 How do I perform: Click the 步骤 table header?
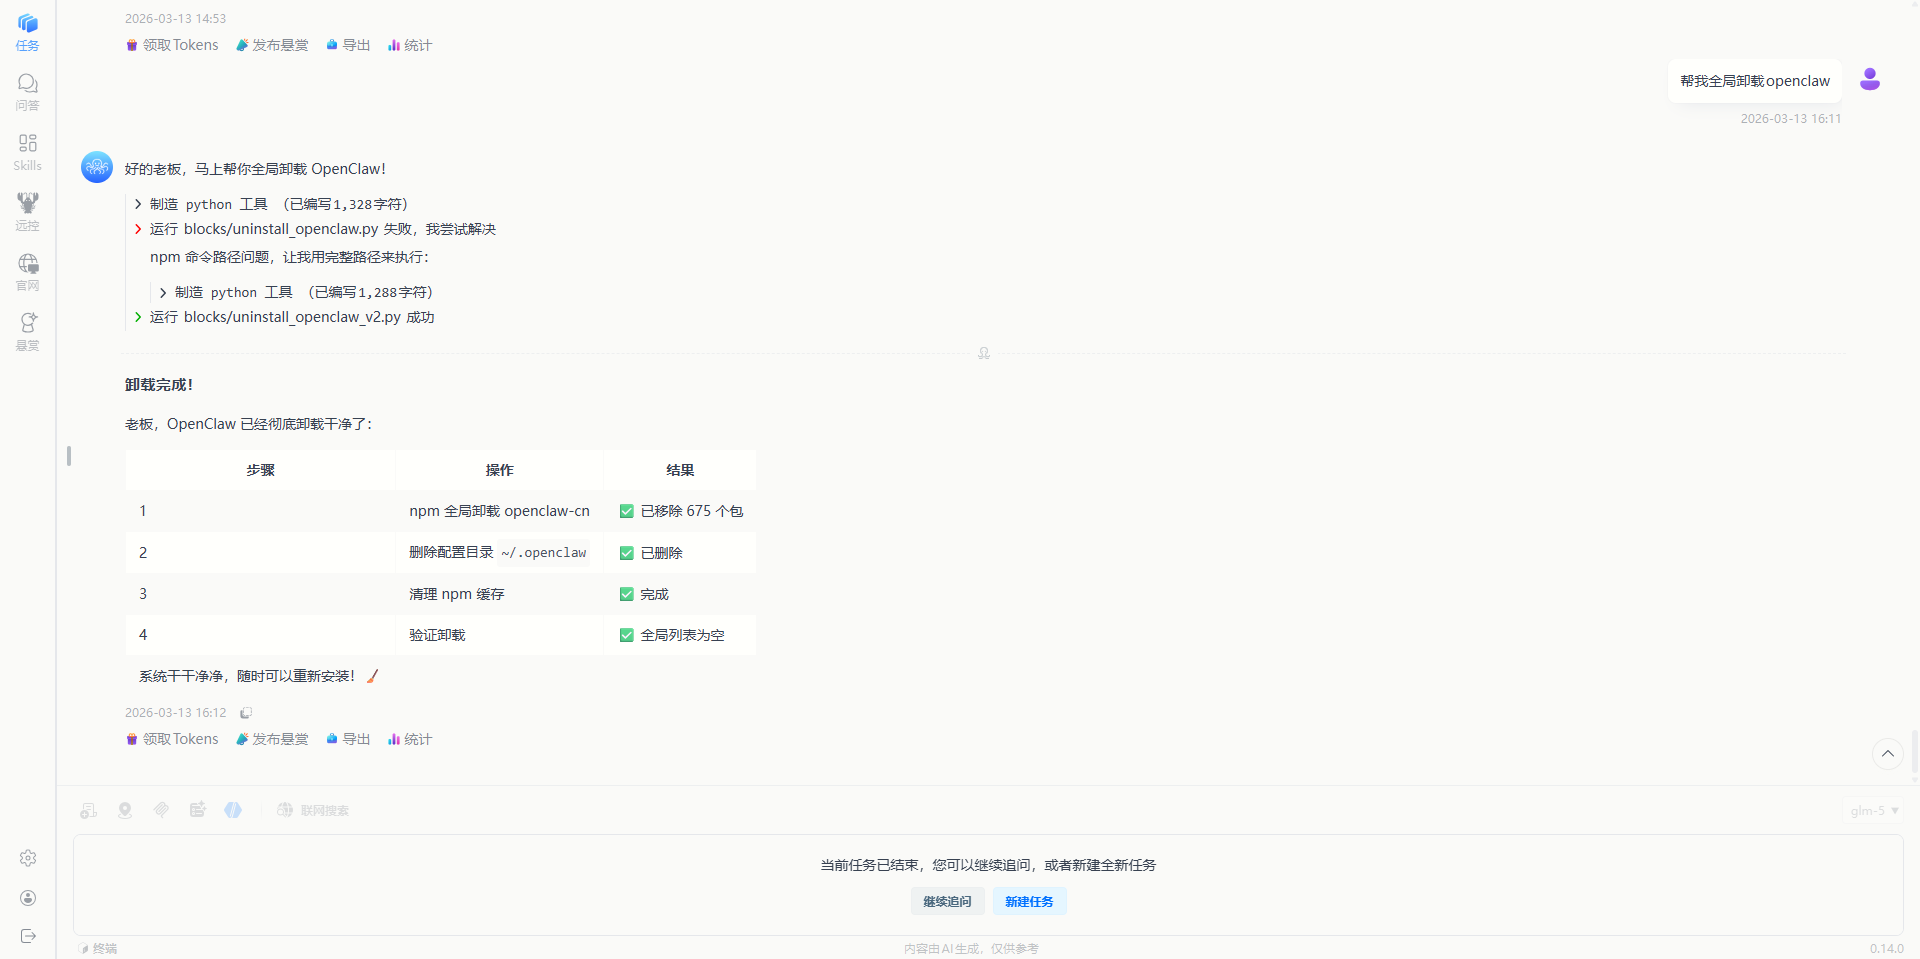[x=260, y=470]
